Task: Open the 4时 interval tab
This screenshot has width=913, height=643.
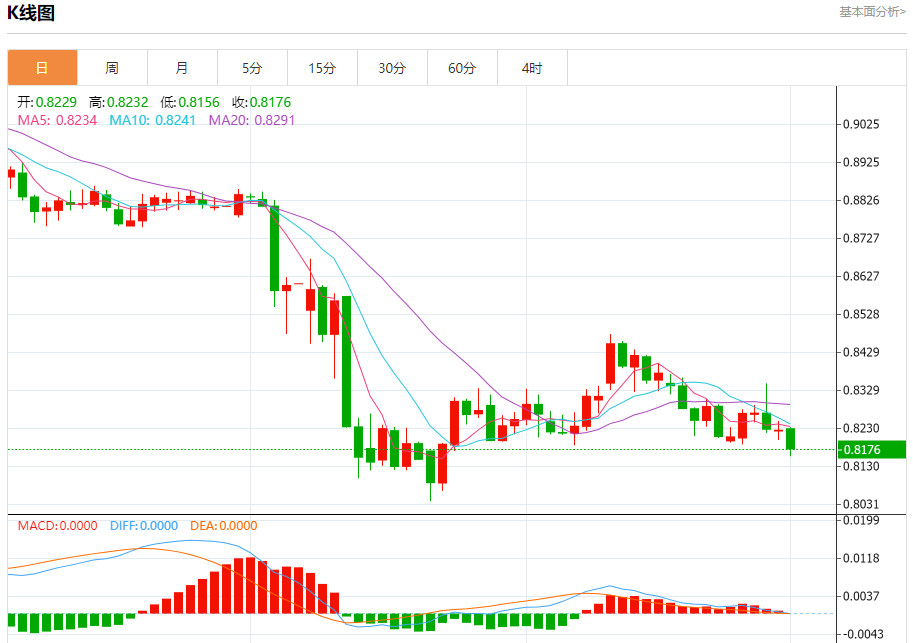Action: tap(532, 68)
